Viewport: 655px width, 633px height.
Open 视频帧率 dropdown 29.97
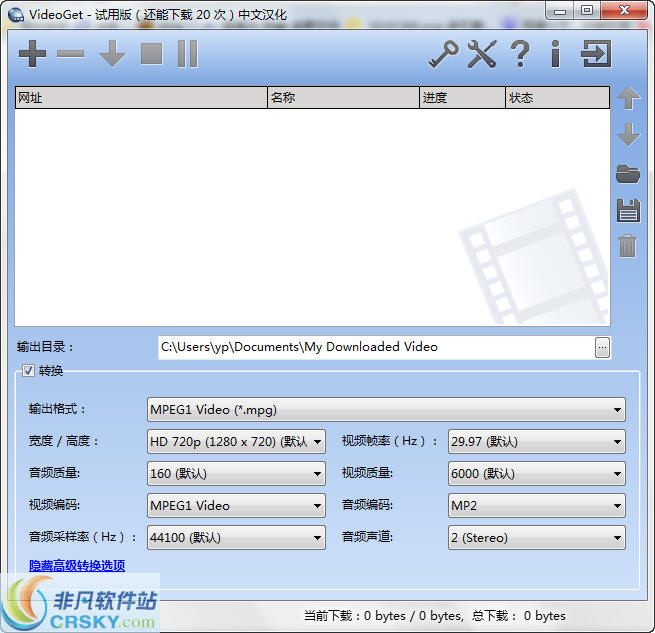pyautogui.click(x=536, y=441)
